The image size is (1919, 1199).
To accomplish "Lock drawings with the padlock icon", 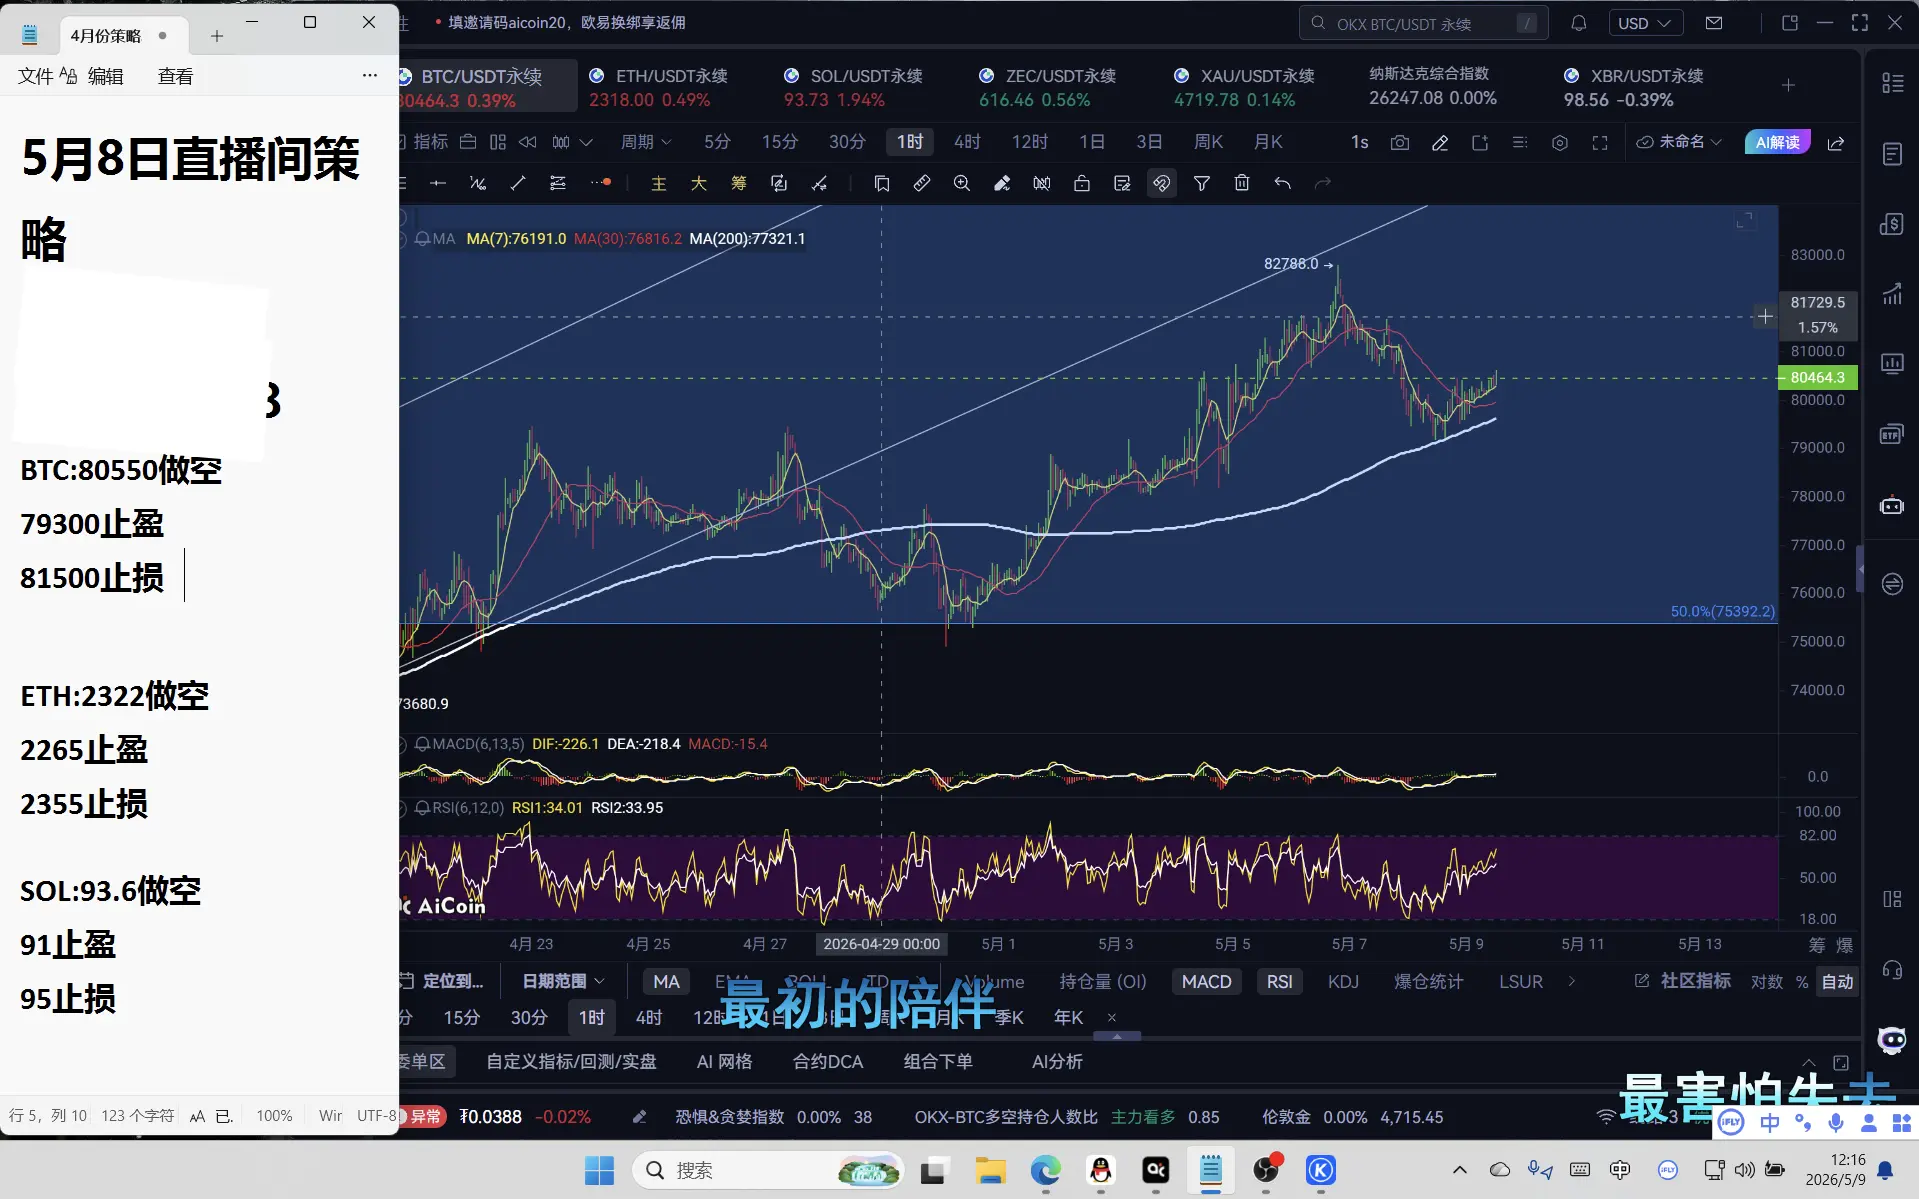I will pos(1082,183).
